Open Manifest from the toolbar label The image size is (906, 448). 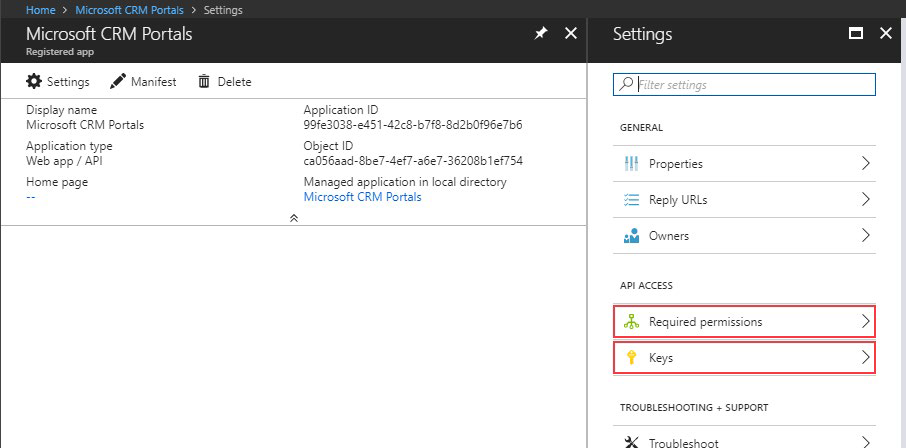click(x=154, y=82)
